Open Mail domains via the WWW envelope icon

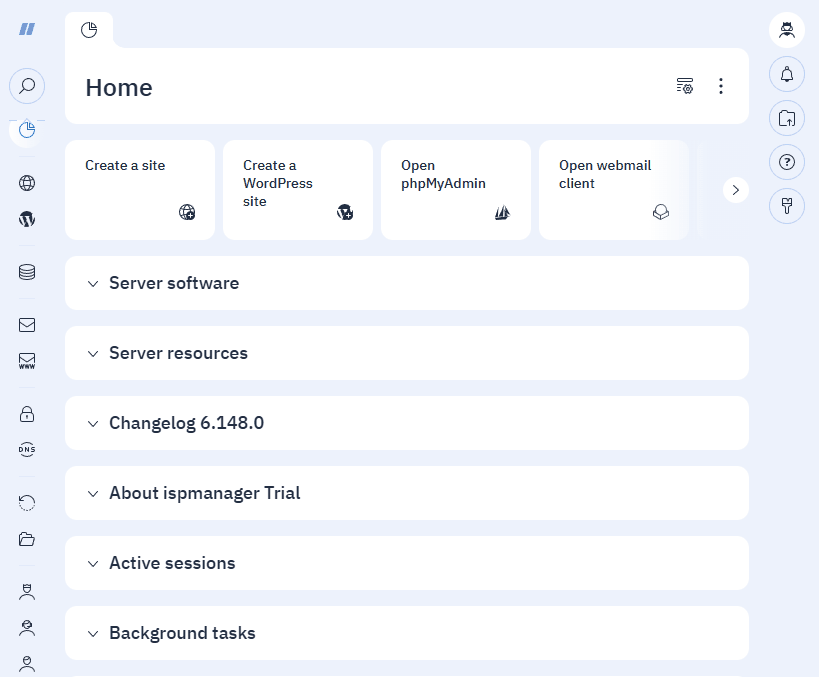pyautogui.click(x=27, y=361)
